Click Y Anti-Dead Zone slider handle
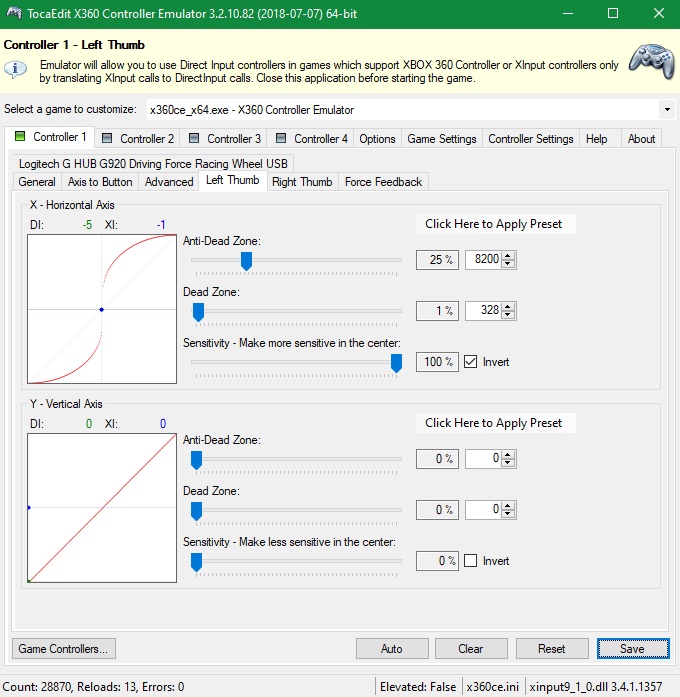The width and height of the screenshot is (680, 697). pyautogui.click(x=196, y=460)
